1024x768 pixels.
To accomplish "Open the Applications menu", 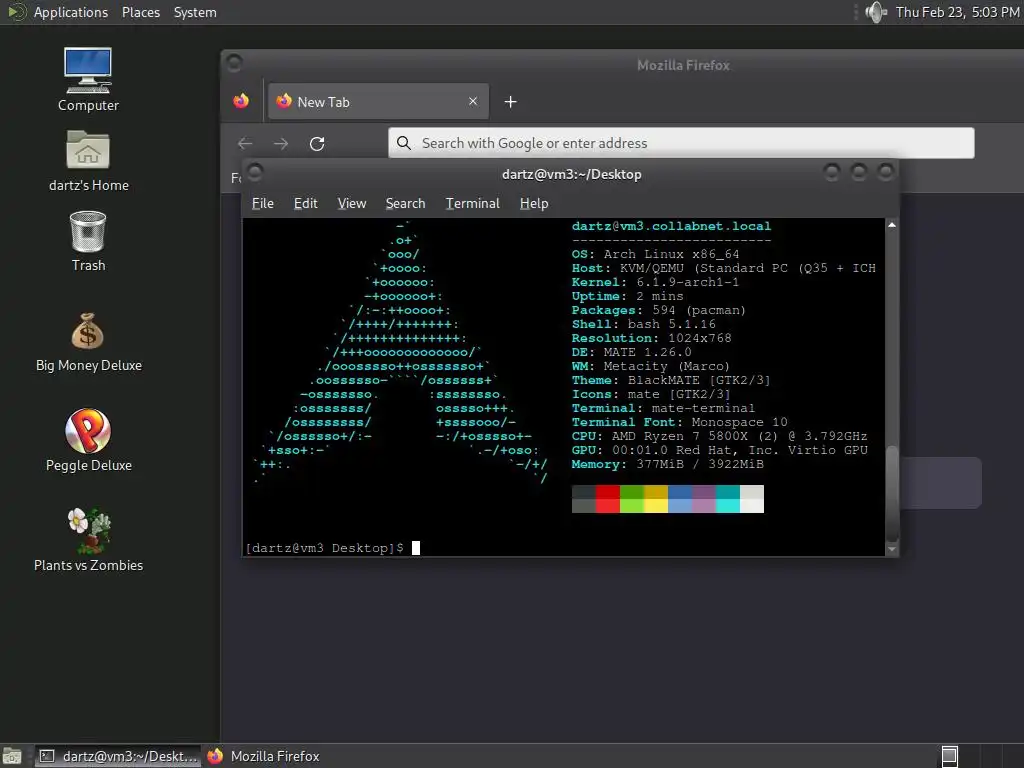I will 71,12.
